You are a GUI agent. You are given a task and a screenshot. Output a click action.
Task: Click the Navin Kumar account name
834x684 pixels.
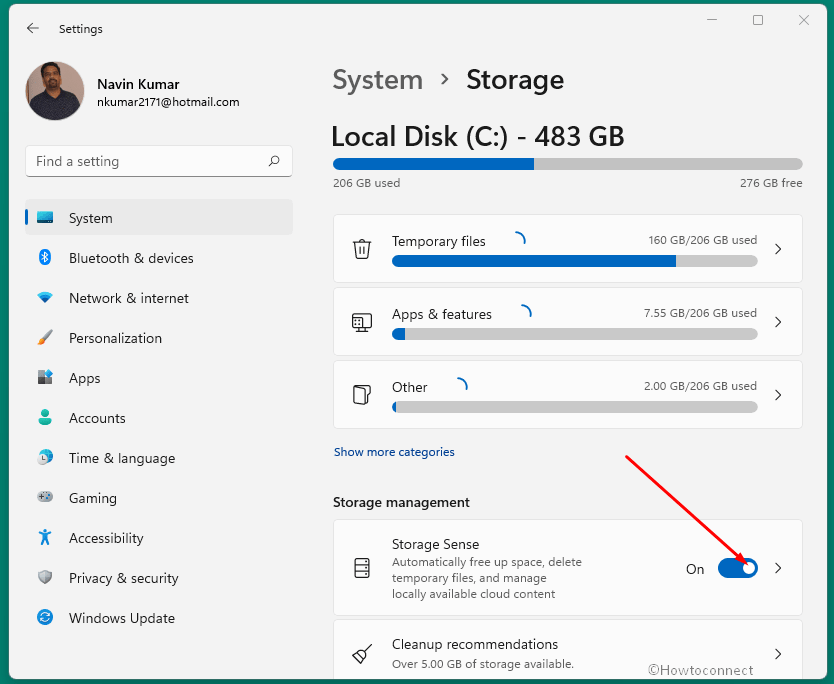tap(138, 84)
